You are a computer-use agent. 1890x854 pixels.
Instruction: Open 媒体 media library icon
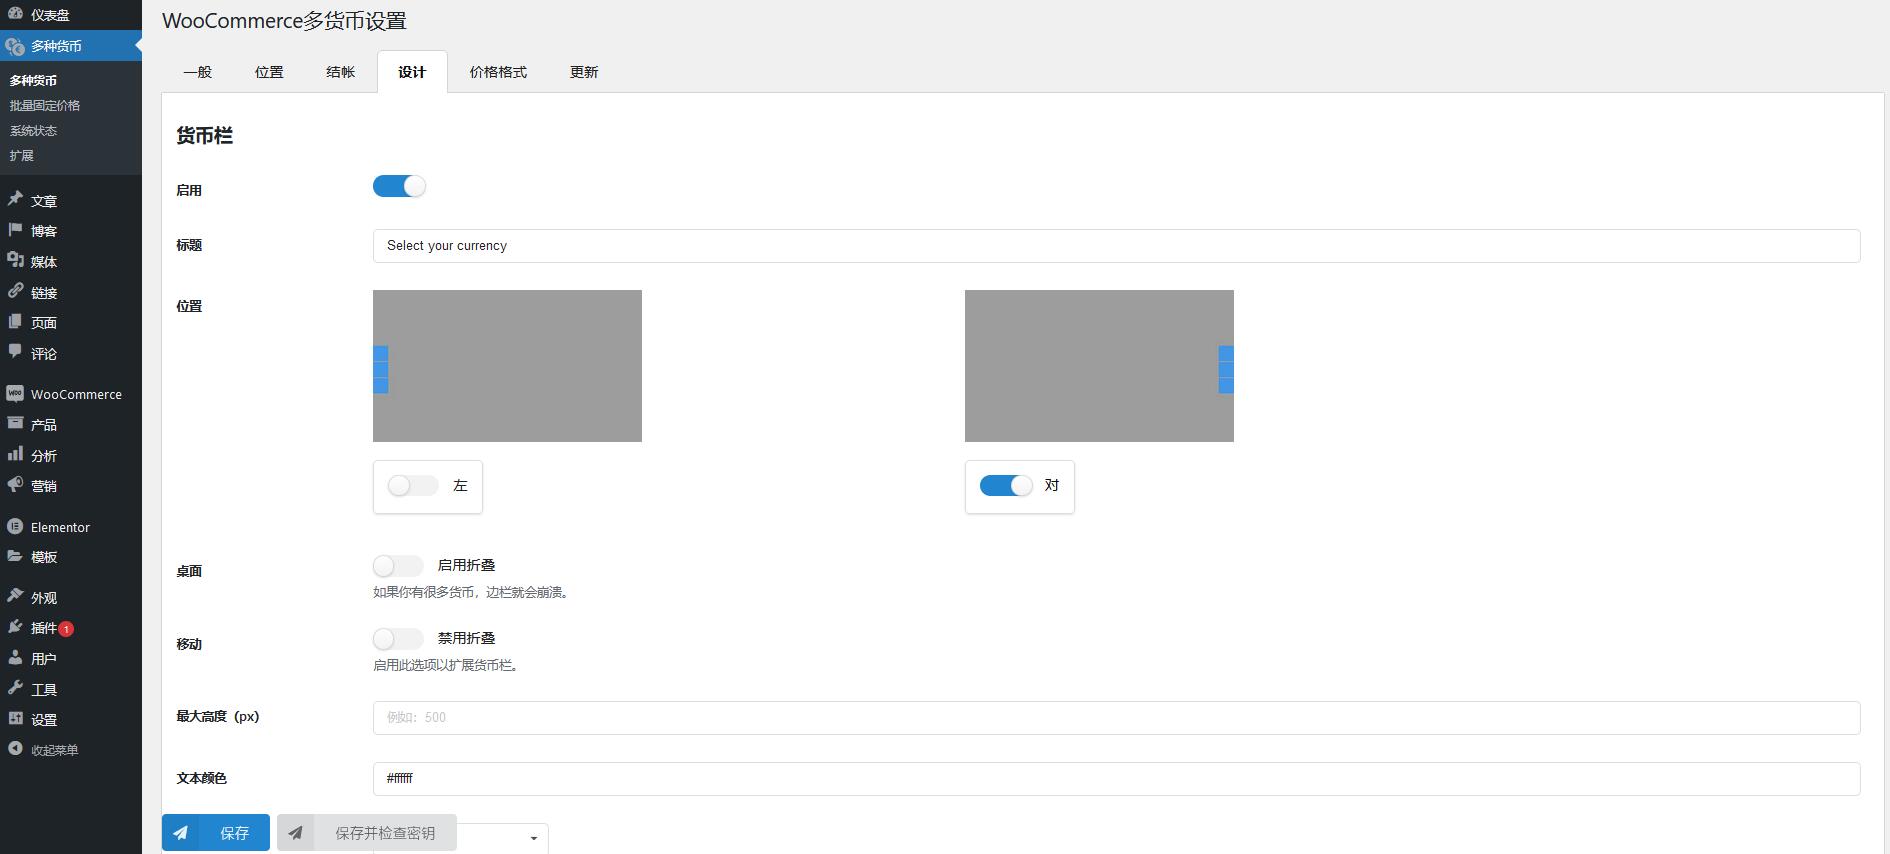click(x=15, y=260)
